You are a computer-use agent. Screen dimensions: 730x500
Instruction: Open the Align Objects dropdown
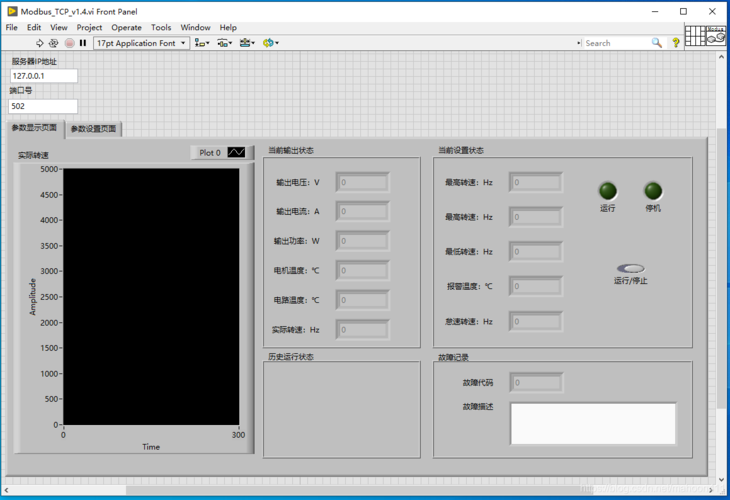[202, 43]
